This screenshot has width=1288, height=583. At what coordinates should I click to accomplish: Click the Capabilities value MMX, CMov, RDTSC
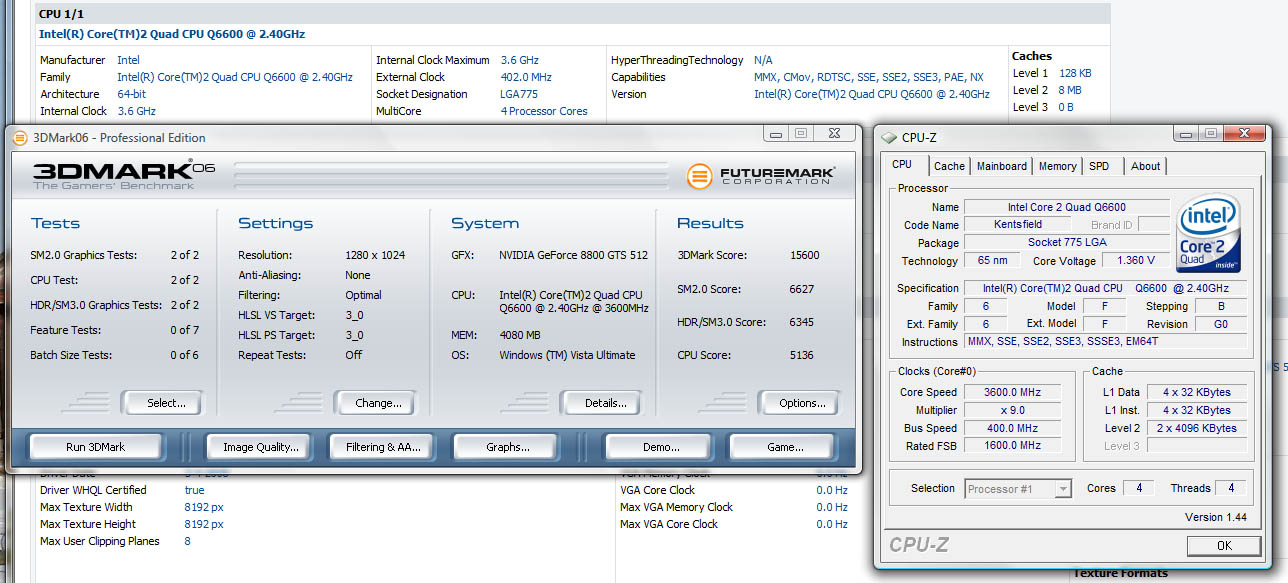click(868, 77)
